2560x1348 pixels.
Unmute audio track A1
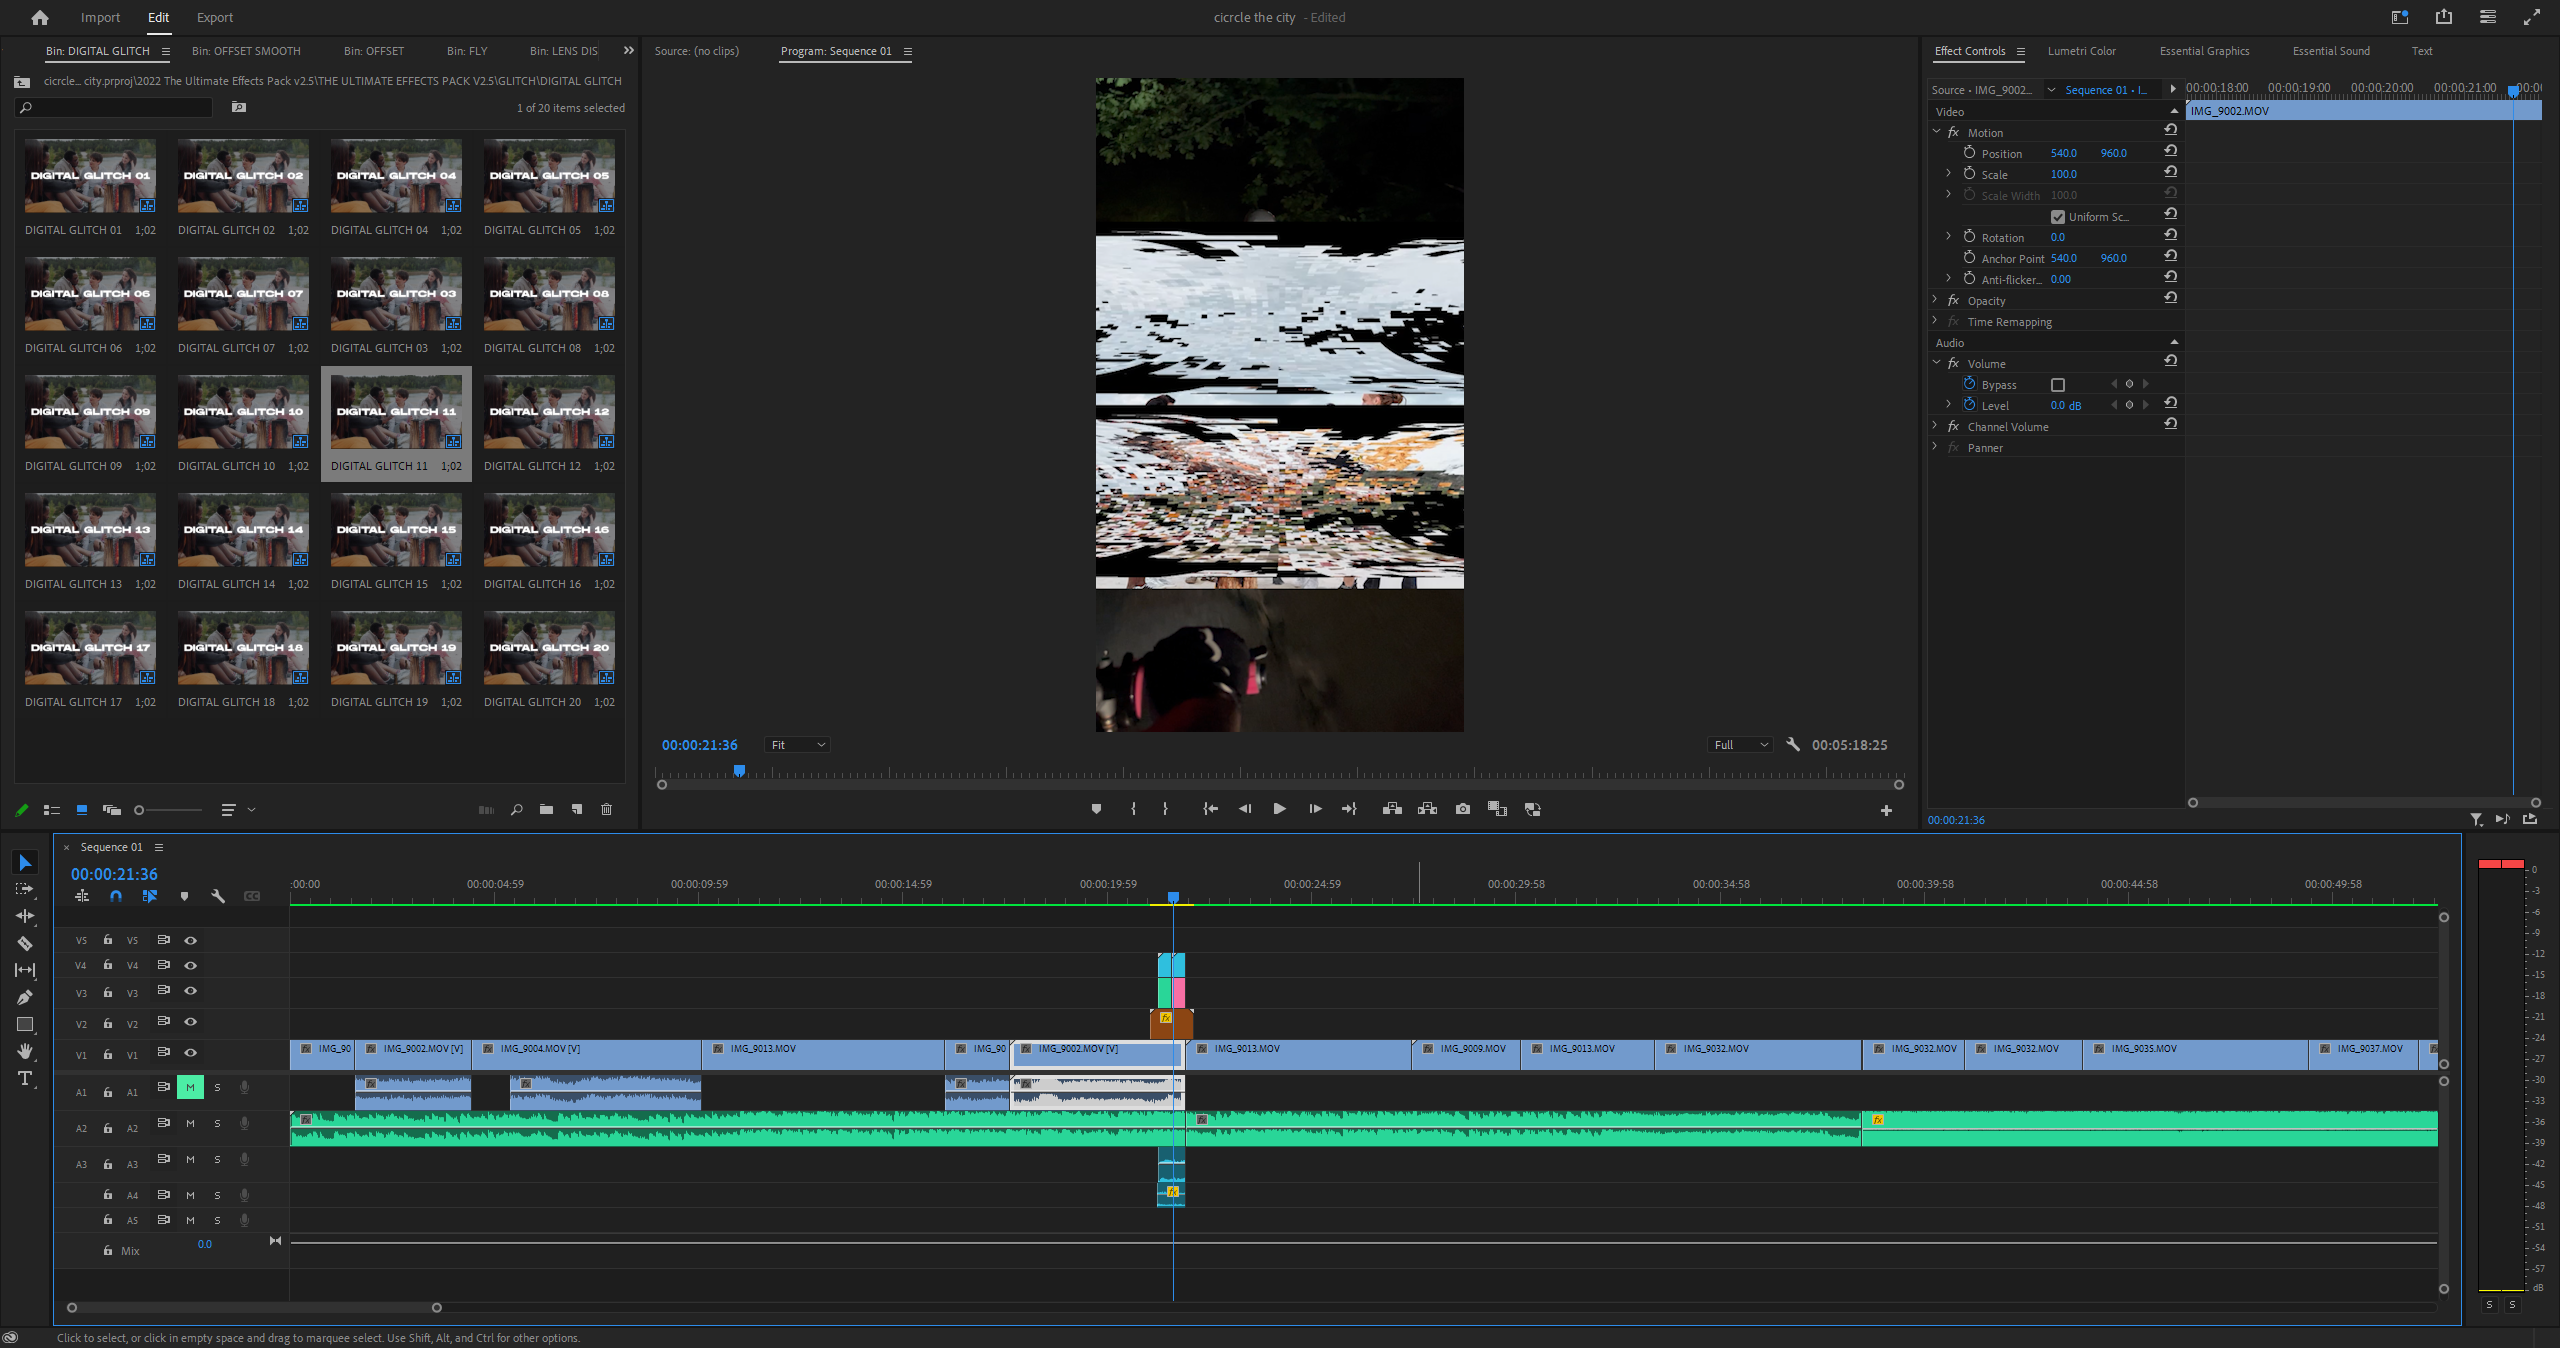(189, 1088)
